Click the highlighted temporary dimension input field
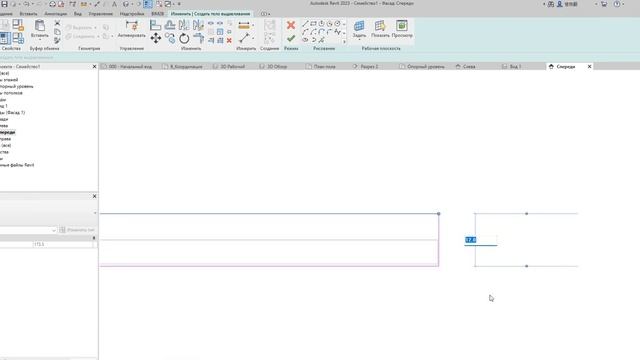The width and height of the screenshot is (640, 360). point(481,240)
